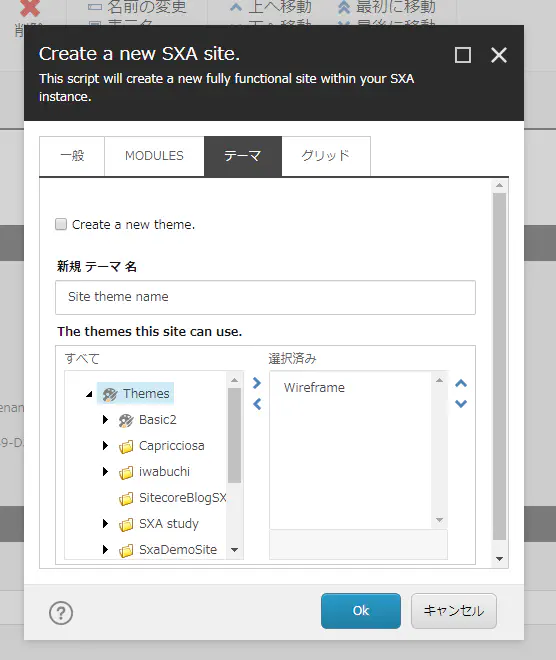
Task: Select Wireframe in the selected list
Action: pos(314,388)
